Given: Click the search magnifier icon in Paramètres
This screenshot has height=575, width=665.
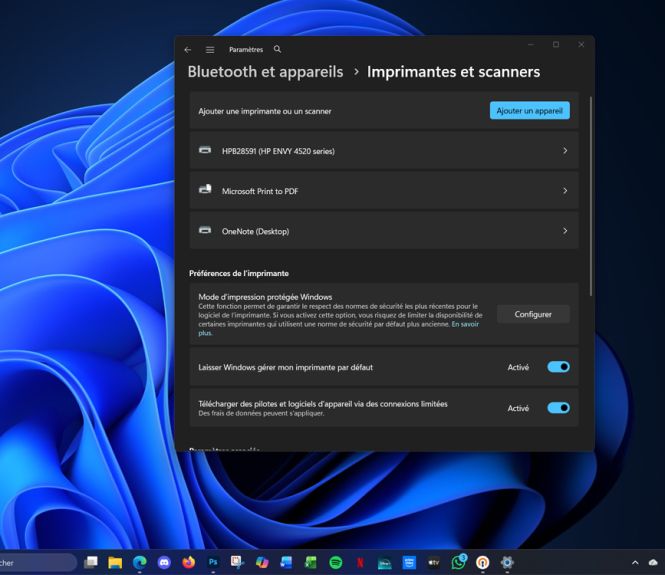Looking at the screenshot, I should (277, 49).
